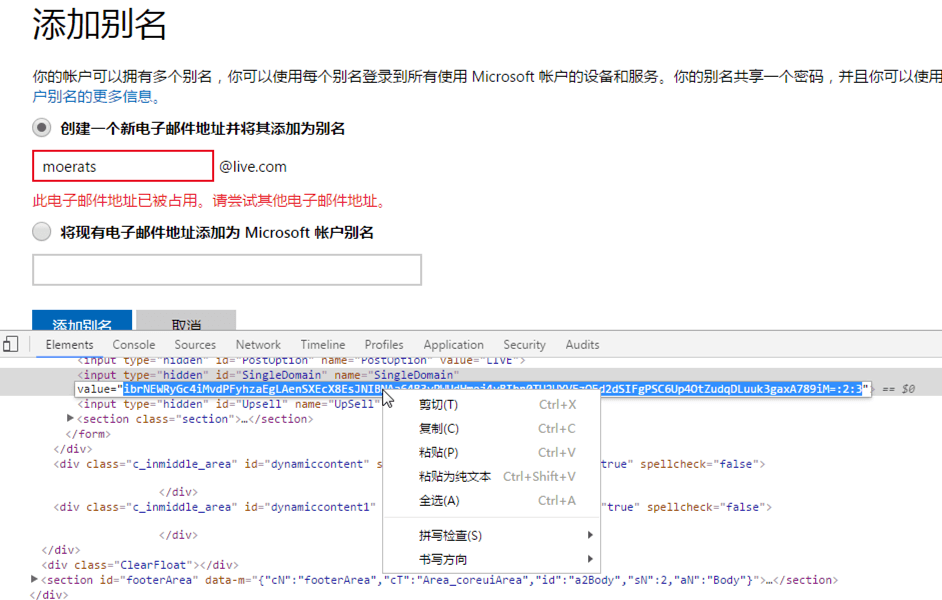Screen dimensions: 942x600
Task: Open the Application tab
Action: (x=454, y=345)
